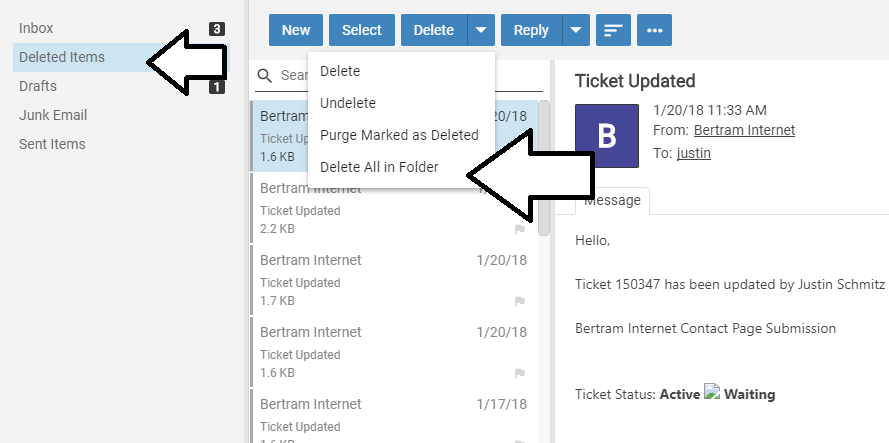
Task: Open the more actions ellipsis button
Action: [x=654, y=30]
